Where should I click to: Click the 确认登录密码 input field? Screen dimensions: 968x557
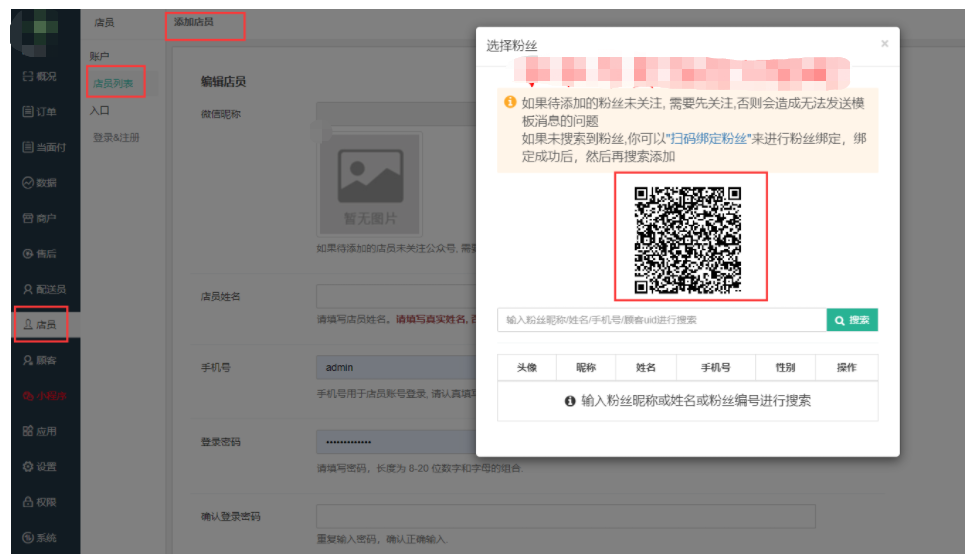(565, 516)
